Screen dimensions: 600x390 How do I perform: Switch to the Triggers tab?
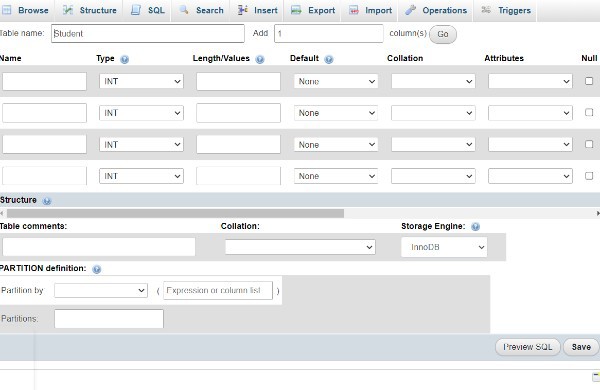[x=506, y=10]
